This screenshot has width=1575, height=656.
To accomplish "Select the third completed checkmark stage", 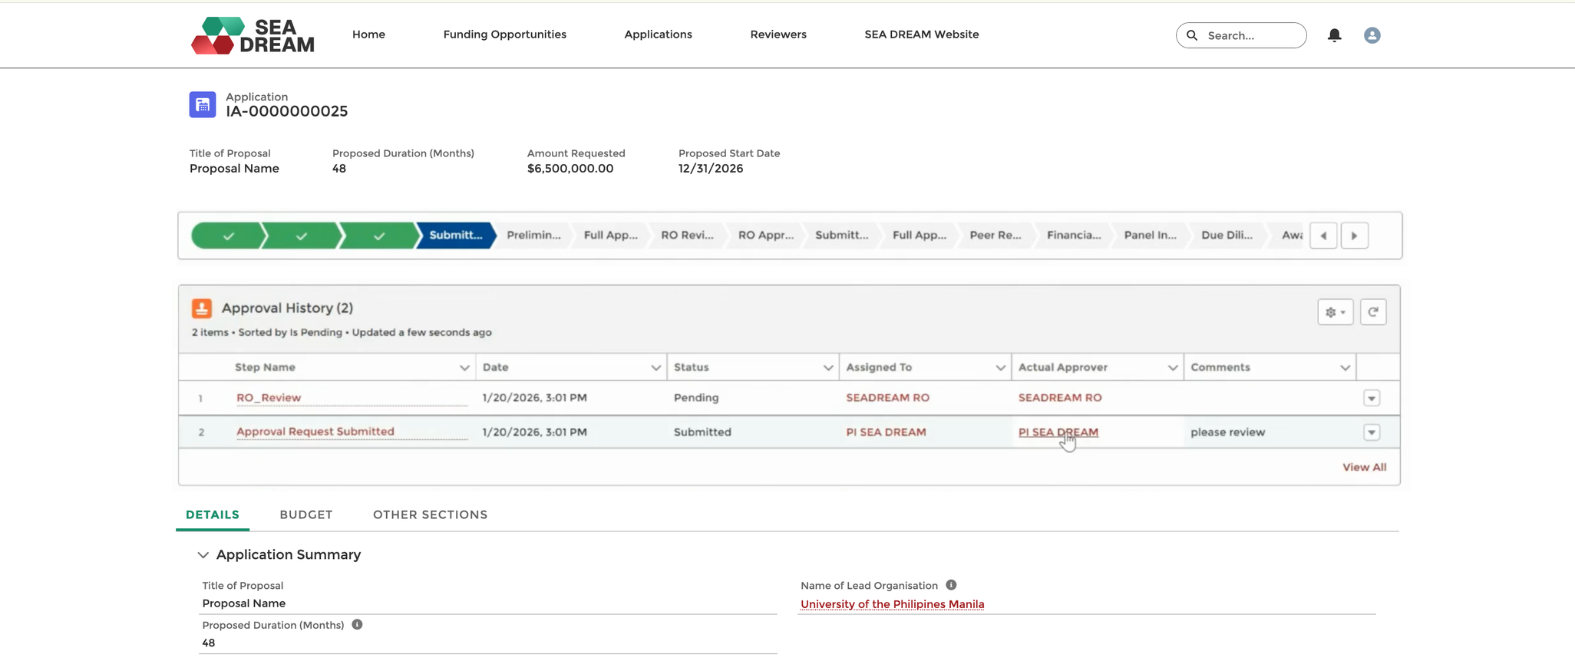I will click(379, 236).
